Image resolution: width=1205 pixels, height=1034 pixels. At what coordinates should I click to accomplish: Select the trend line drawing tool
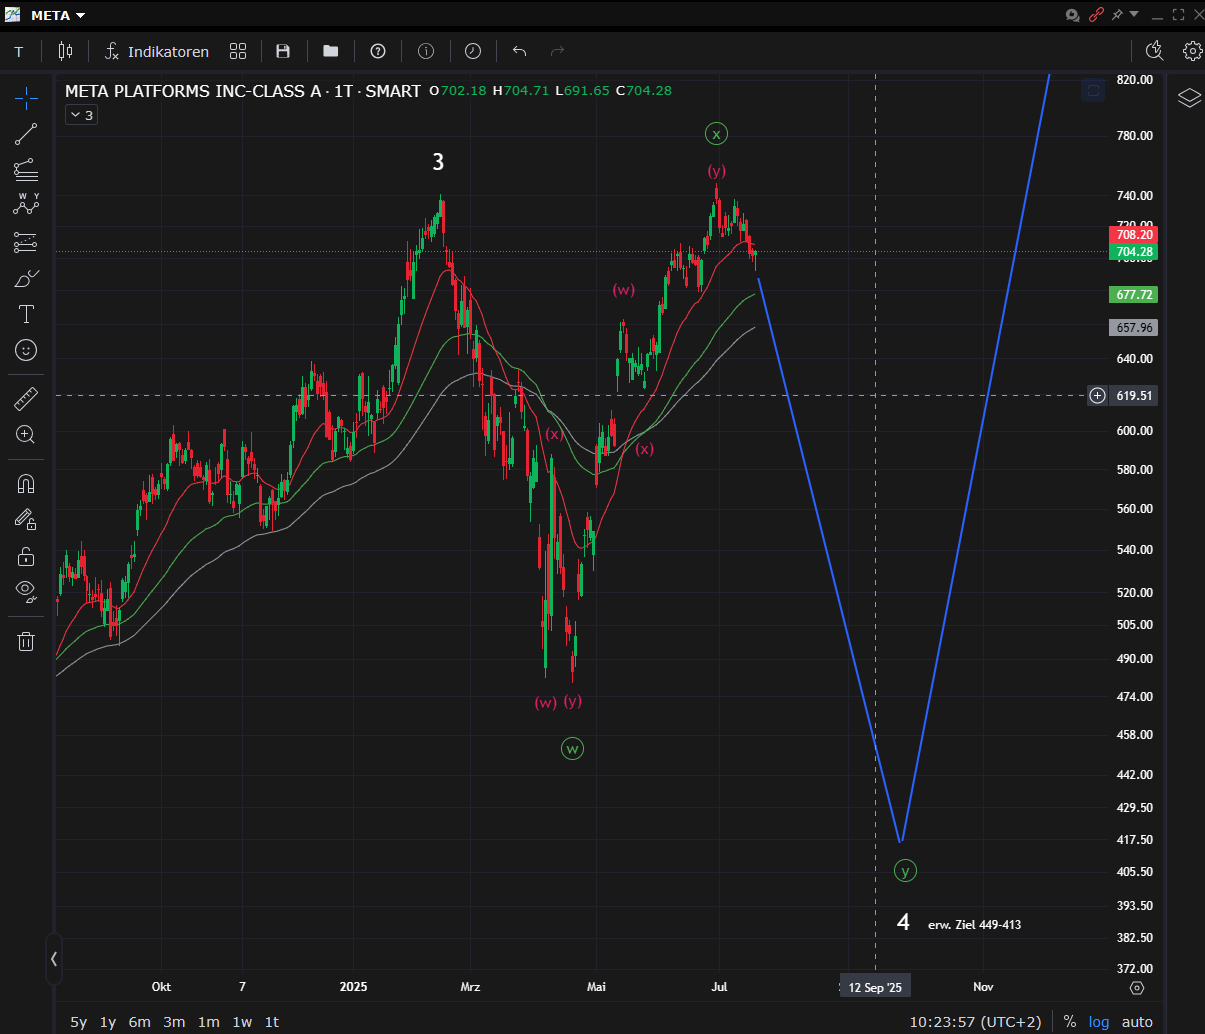click(26, 134)
